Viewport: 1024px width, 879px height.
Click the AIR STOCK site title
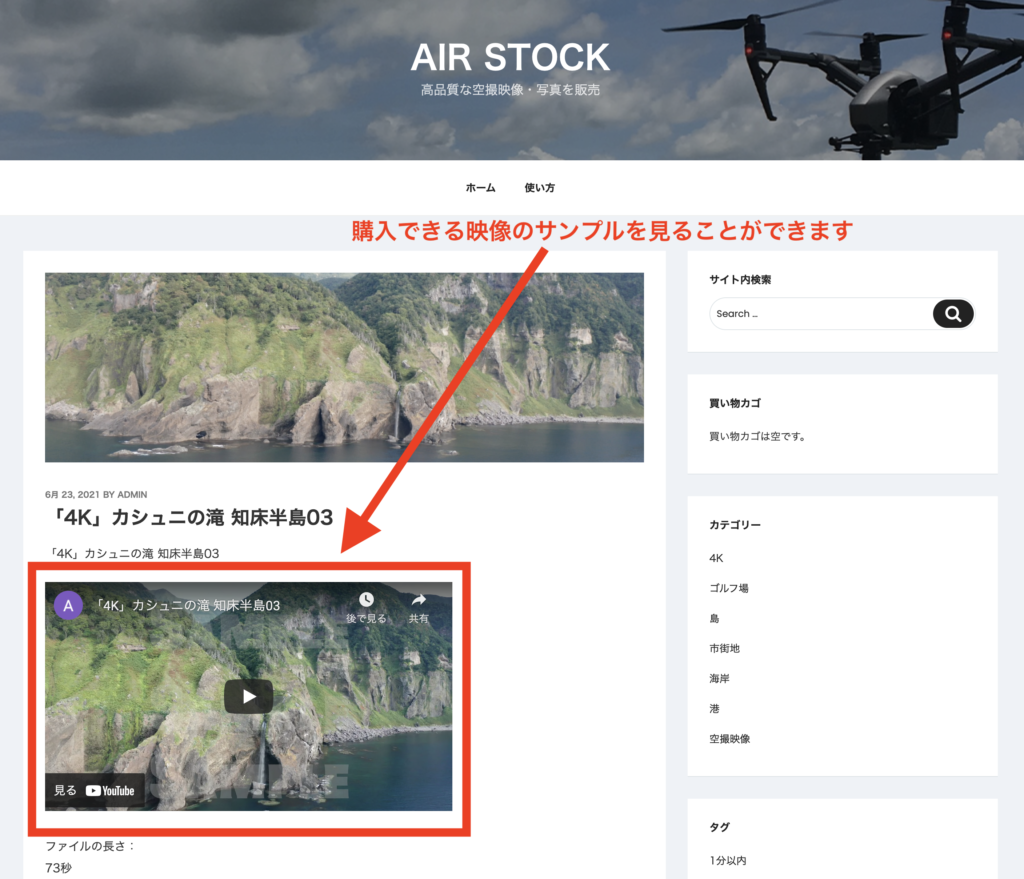[x=510, y=57]
